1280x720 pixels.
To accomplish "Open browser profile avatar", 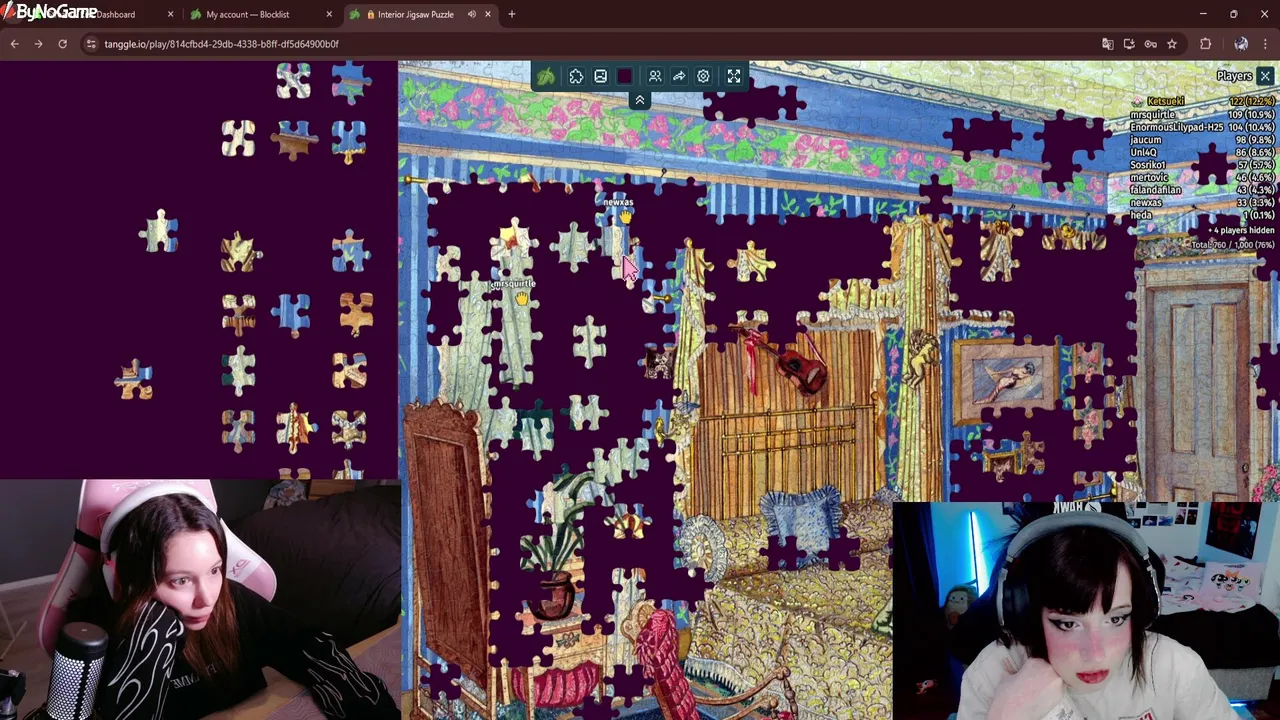I will click(1241, 44).
